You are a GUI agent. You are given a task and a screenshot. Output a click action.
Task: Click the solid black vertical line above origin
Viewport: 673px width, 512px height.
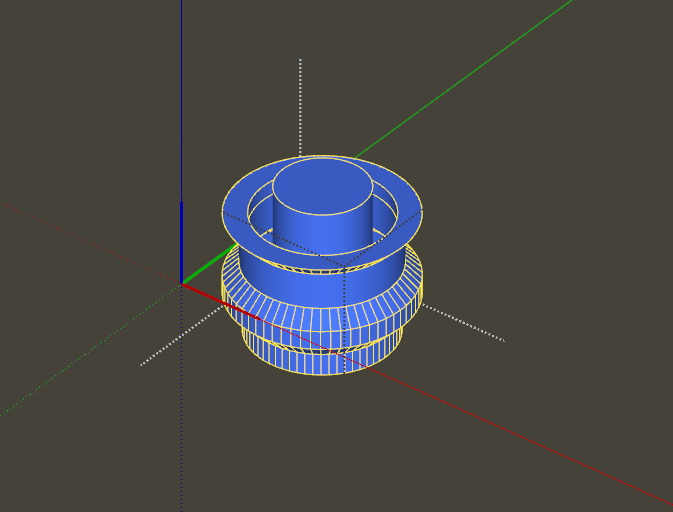pyautogui.click(x=181, y=100)
